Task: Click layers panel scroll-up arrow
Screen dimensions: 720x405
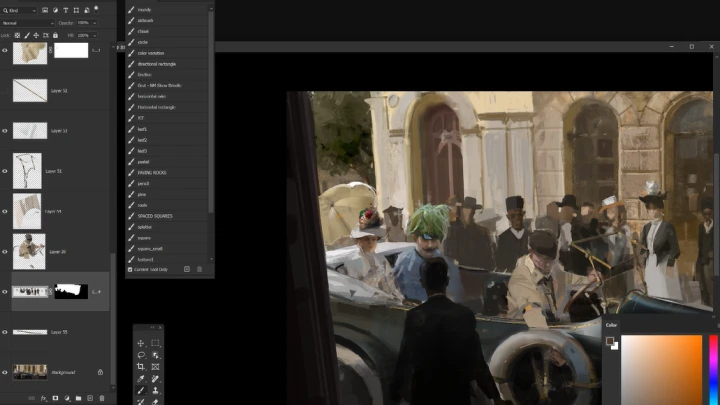Action: (x=113, y=47)
